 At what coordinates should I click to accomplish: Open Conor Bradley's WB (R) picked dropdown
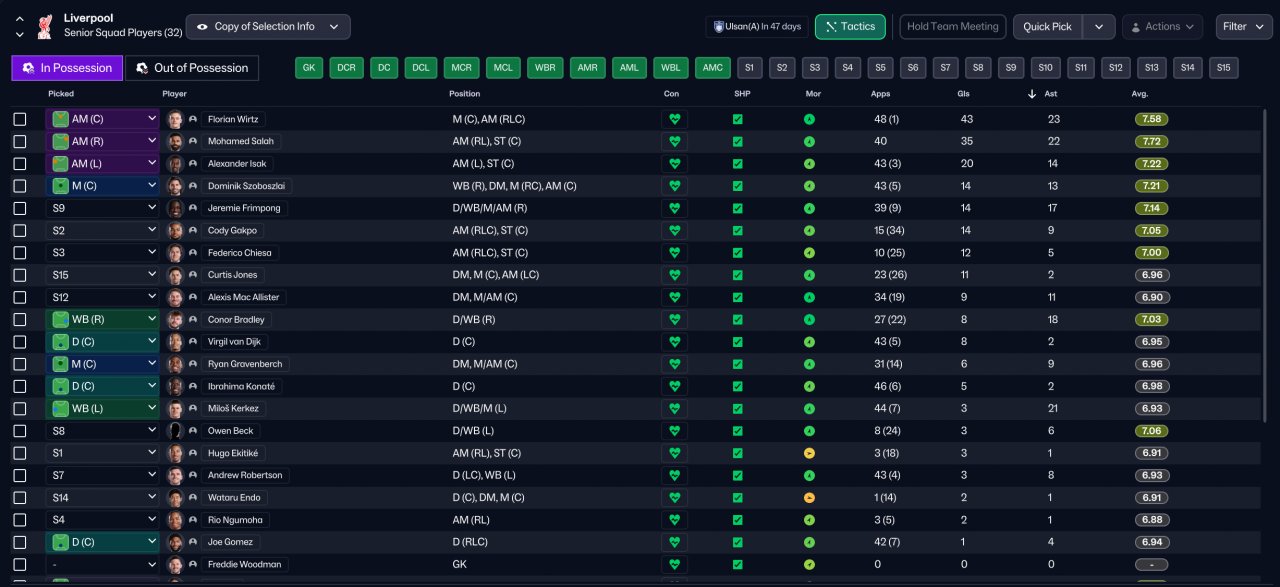pyautogui.click(x=102, y=320)
